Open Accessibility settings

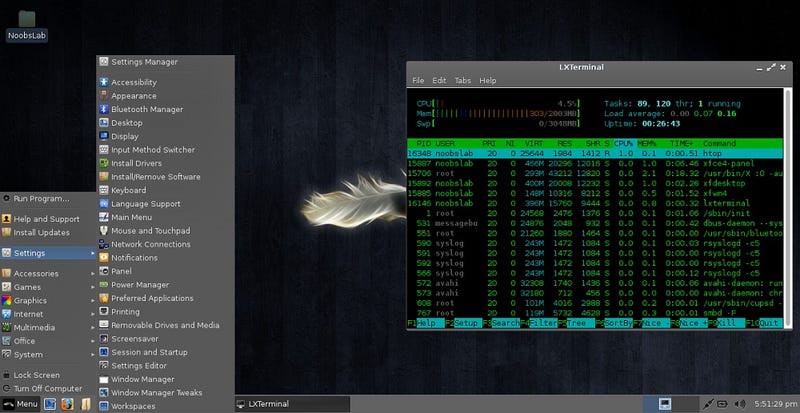(165, 82)
